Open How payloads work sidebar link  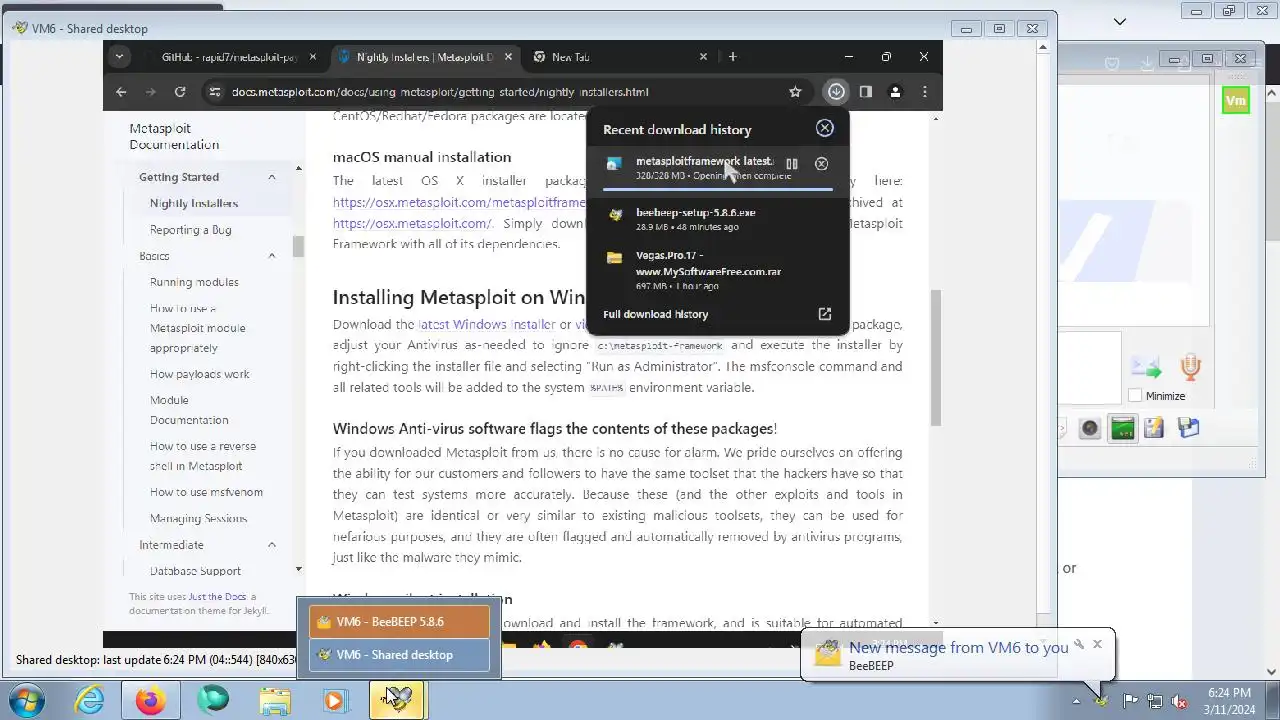(x=200, y=374)
